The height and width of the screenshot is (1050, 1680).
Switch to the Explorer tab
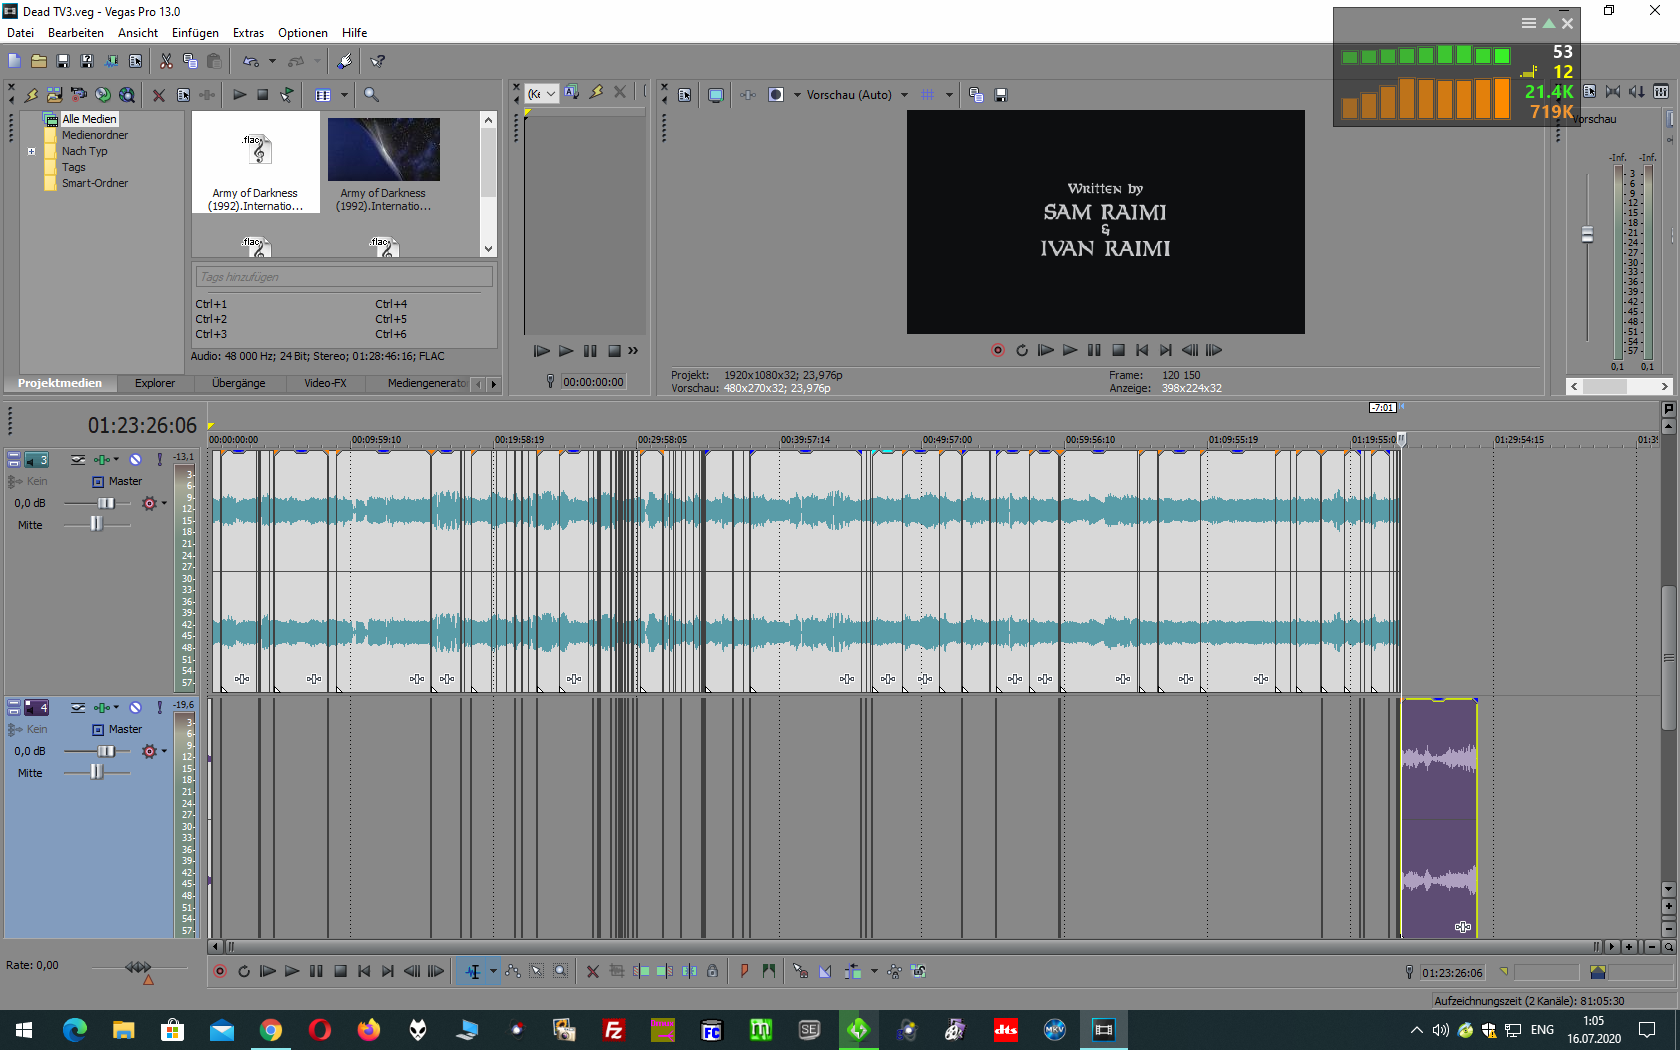(155, 383)
